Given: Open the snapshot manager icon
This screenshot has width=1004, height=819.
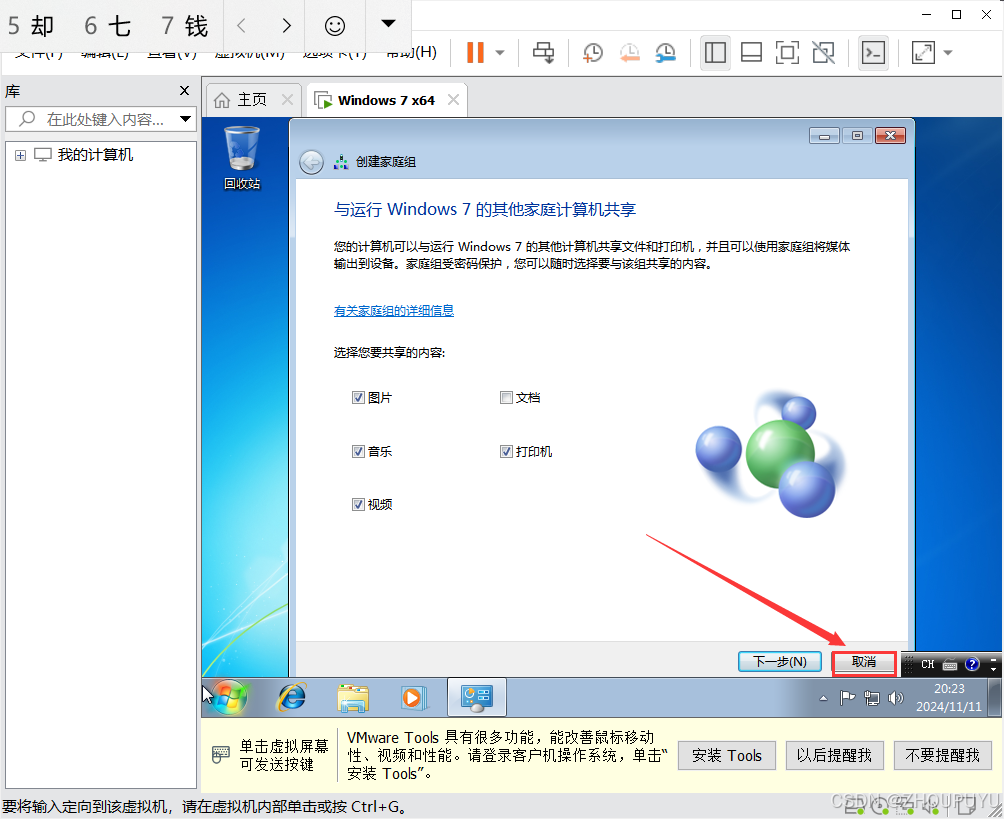Looking at the screenshot, I should point(666,53).
